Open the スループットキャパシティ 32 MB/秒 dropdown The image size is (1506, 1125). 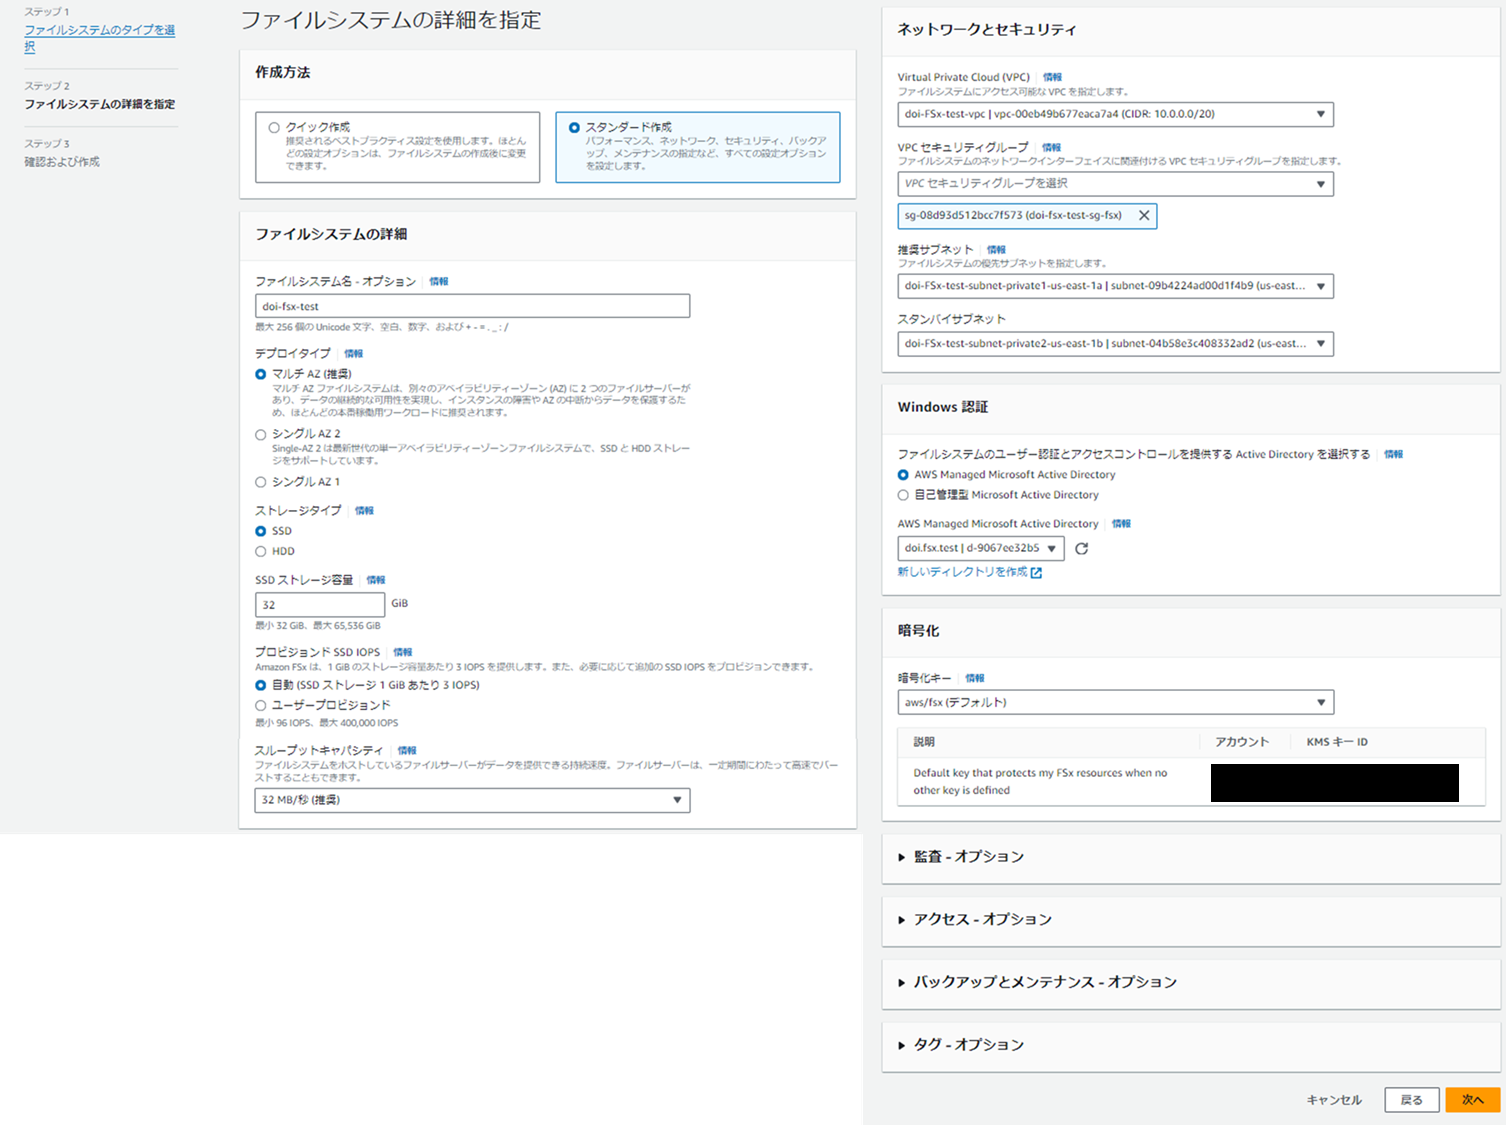472,800
